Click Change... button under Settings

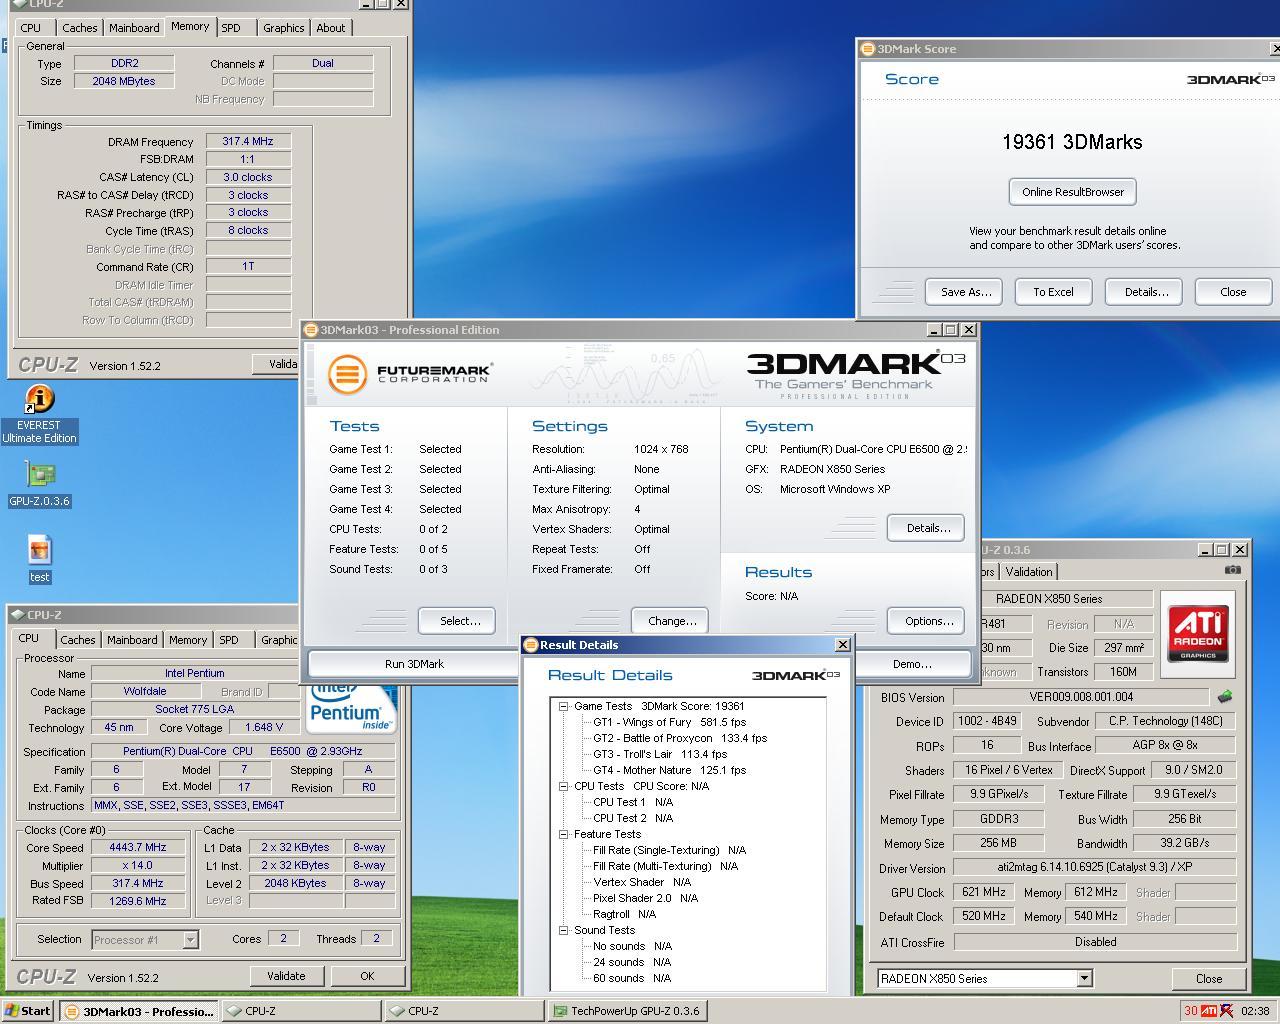[x=672, y=621]
